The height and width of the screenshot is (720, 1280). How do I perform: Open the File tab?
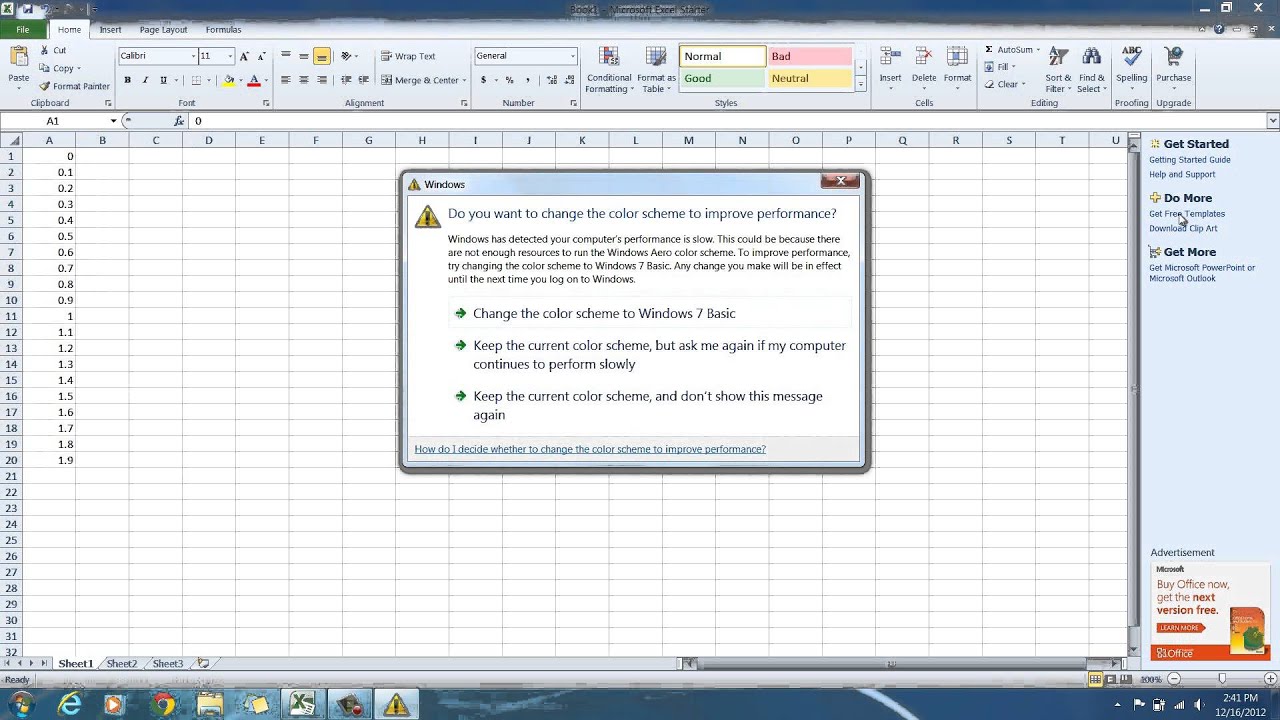[22, 29]
